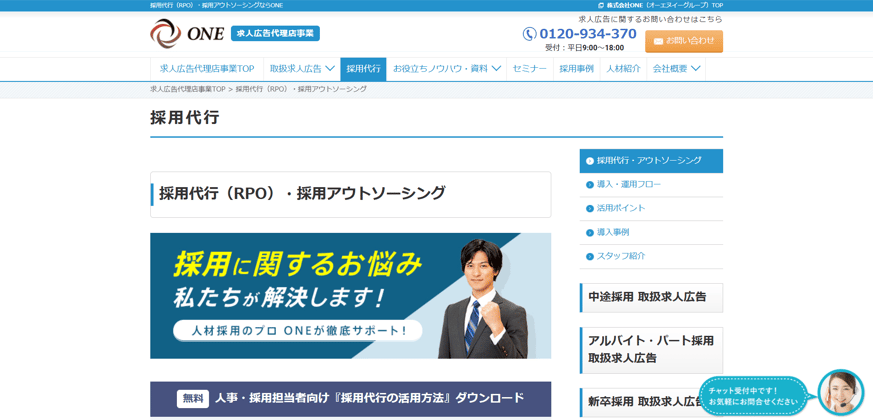Expand the 取扱求人広告 dropdown arrow

pyautogui.click(x=330, y=69)
